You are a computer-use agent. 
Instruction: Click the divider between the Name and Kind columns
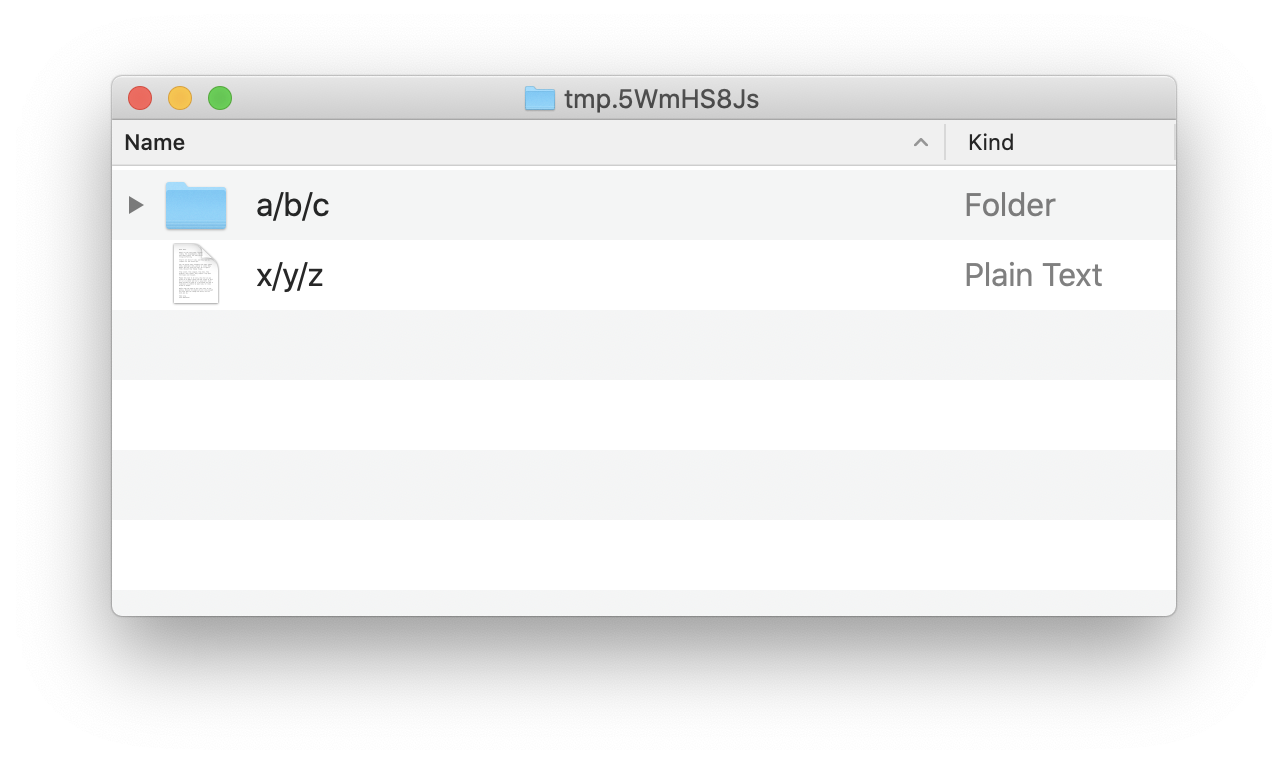click(945, 142)
